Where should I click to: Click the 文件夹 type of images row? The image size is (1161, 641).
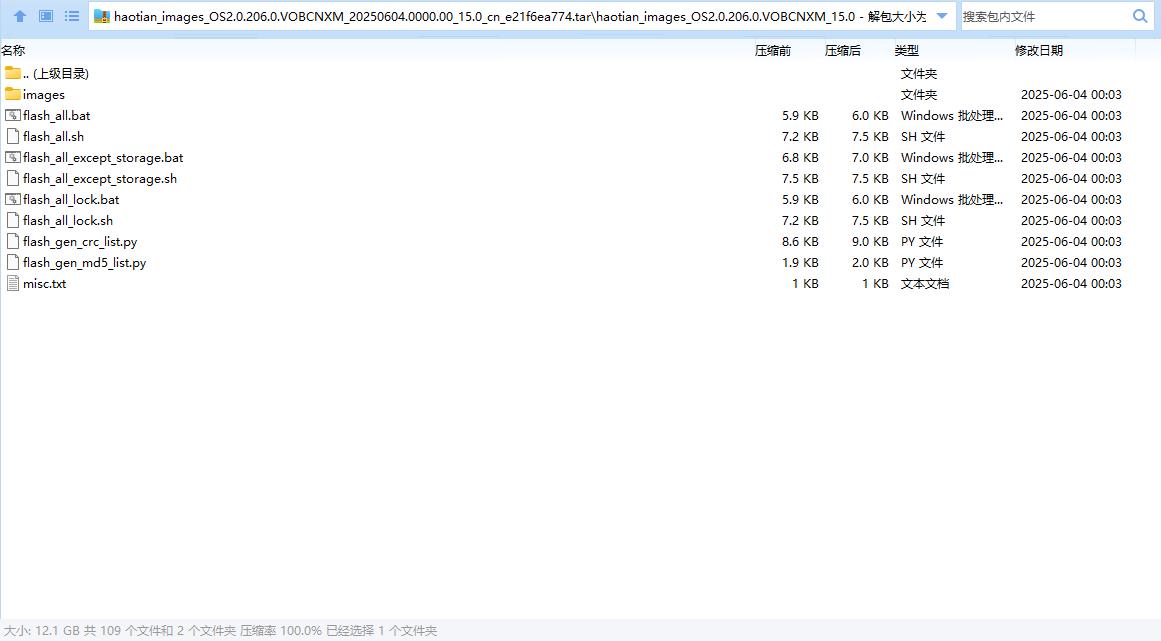(x=919, y=95)
